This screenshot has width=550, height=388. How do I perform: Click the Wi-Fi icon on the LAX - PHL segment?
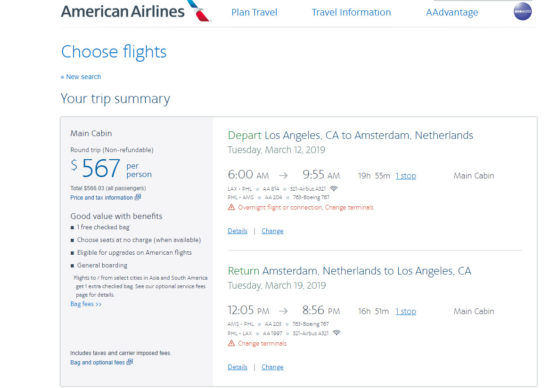tap(334, 189)
